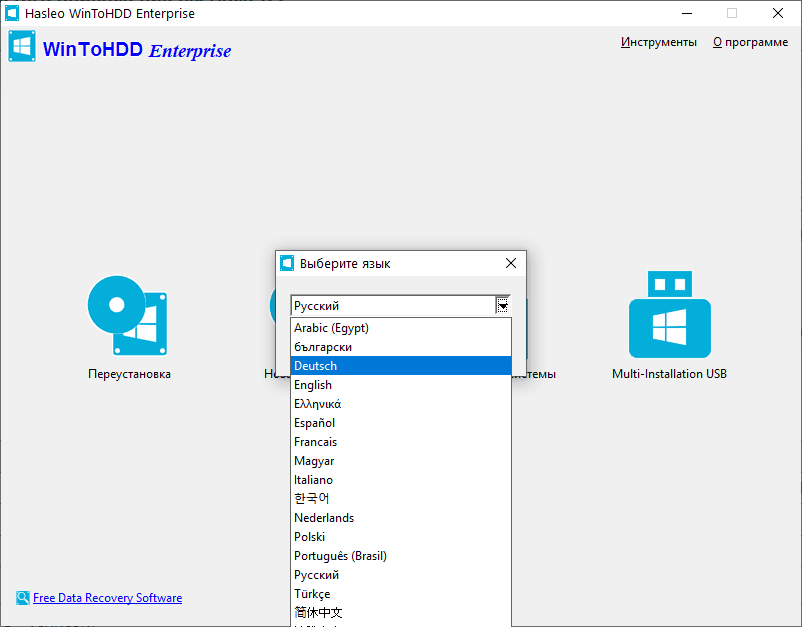Close the Выберите язык dialog
Image resolution: width=802 pixels, height=627 pixels.
(x=510, y=263)
